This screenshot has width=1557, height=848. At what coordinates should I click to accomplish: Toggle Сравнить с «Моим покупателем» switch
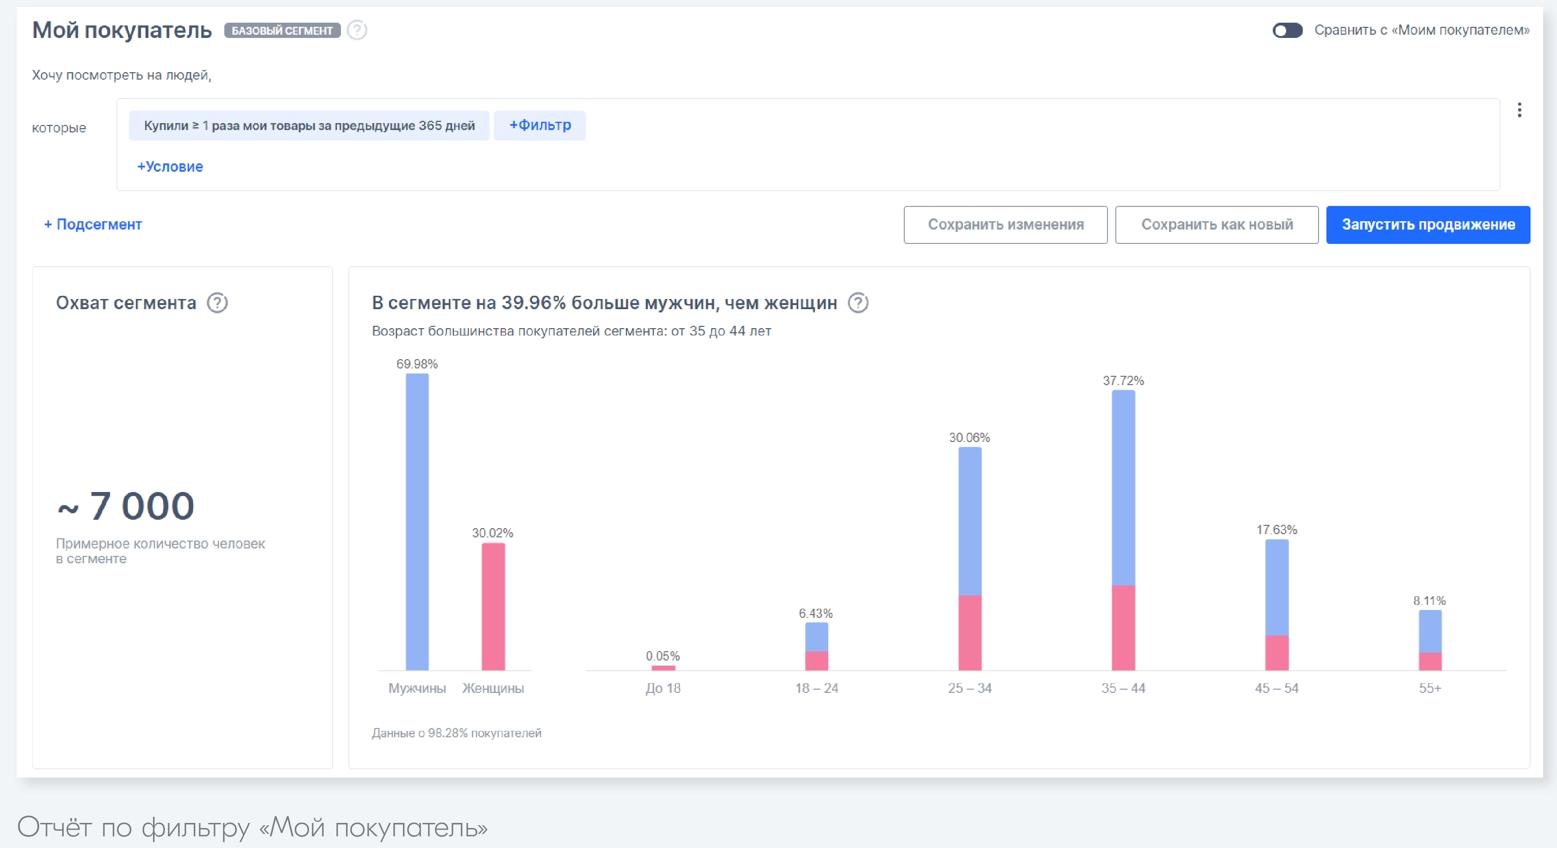pyautogui.click(x=1287, y=30)
